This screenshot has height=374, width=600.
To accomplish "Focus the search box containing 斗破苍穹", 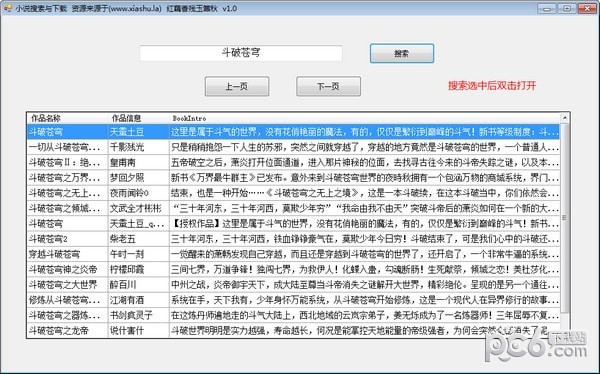I will 241,53.
